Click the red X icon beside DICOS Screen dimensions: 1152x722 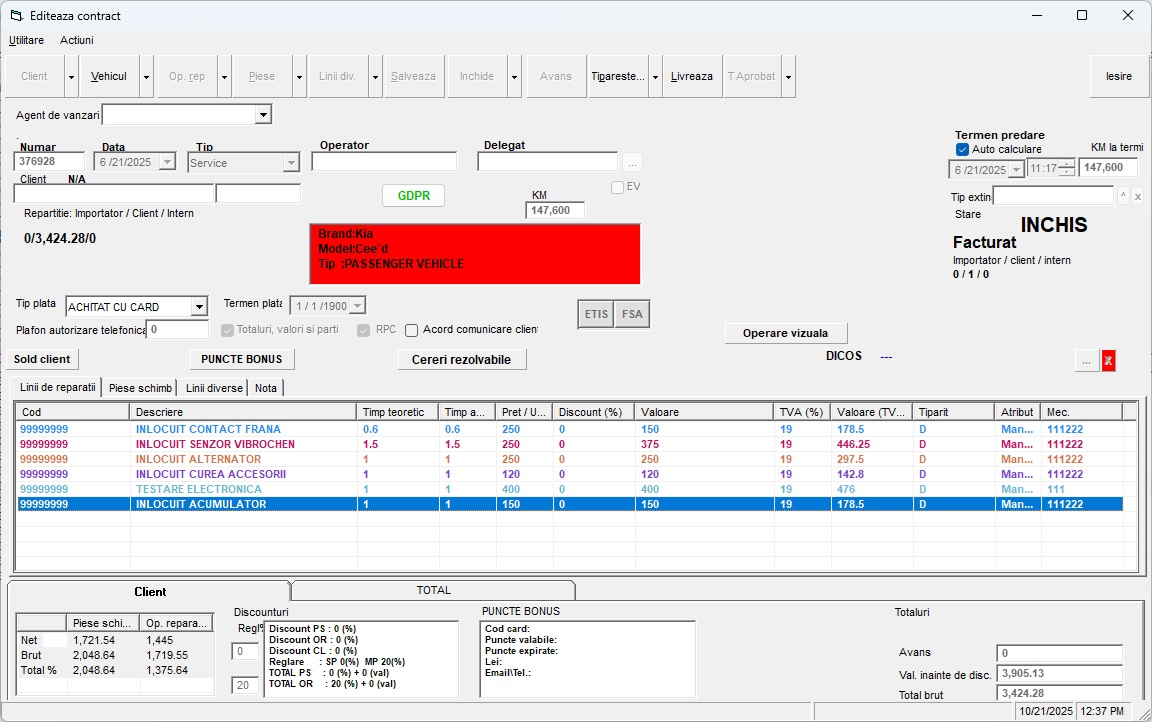[1108, 361]
